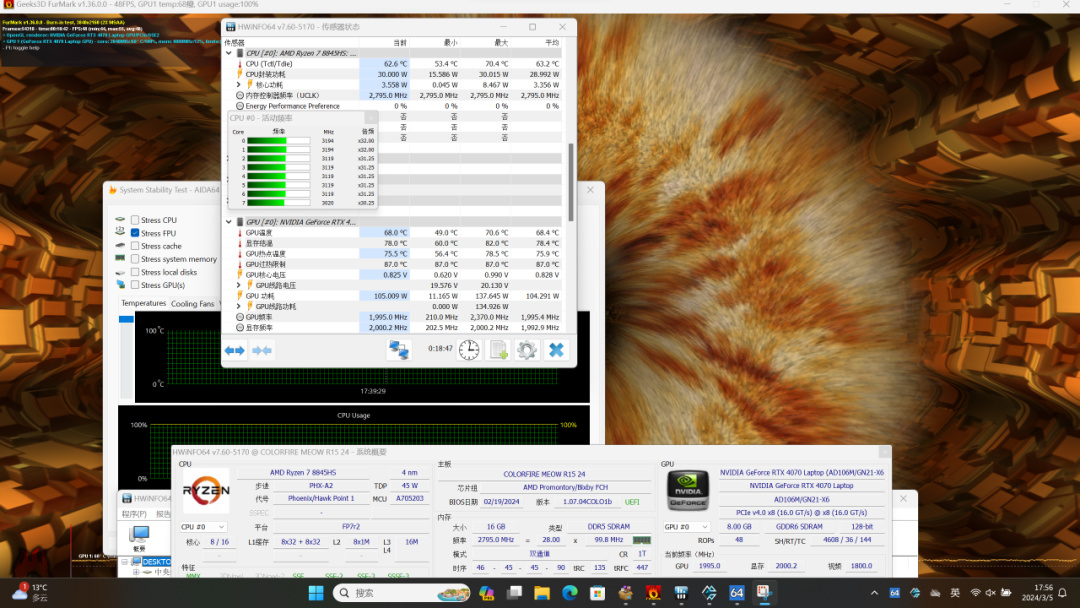Open Task View from the taskbar
The height and width of the screenshot is (608, 1080).
pyautogui.click(x=514, y=593)
